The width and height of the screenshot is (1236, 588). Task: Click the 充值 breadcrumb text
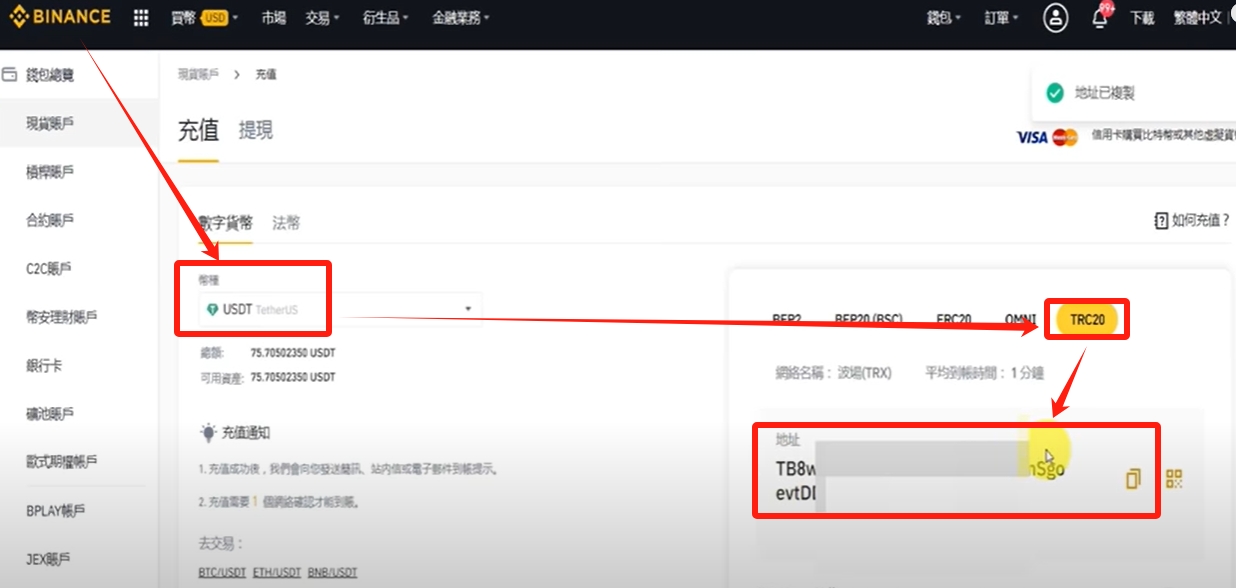(x=266, y=75)
